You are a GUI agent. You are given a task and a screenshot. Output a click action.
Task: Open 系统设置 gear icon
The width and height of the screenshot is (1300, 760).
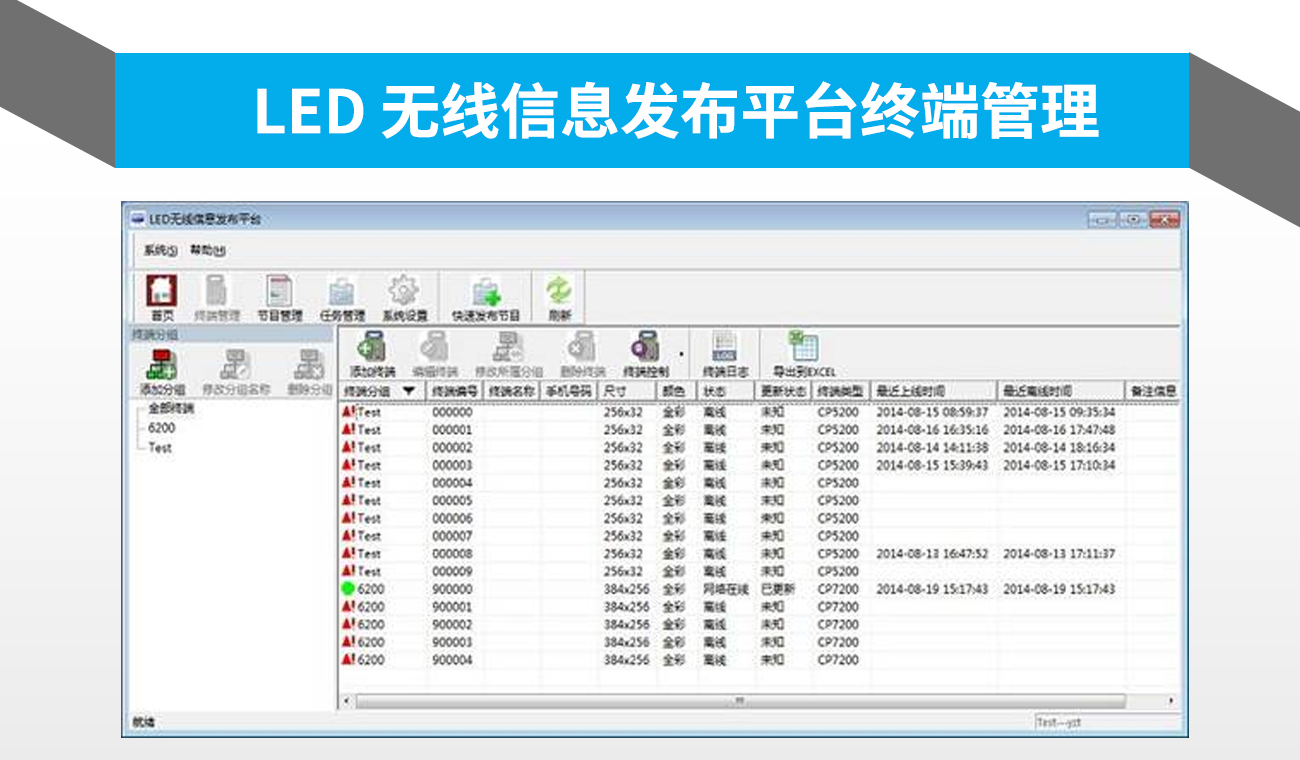pos(404,293)
